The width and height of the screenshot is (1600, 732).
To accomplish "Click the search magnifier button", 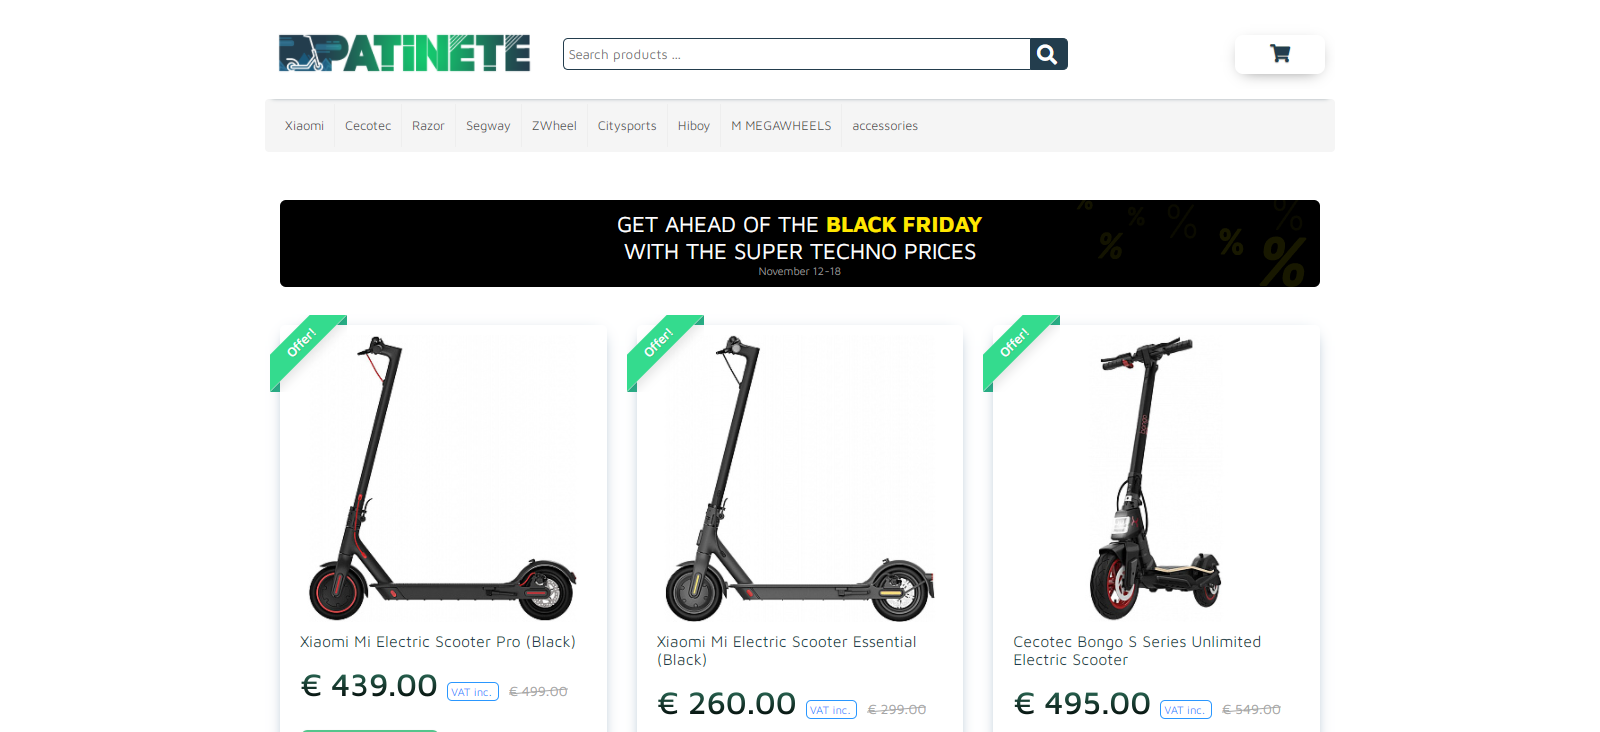I will (x=1048, y=54).
